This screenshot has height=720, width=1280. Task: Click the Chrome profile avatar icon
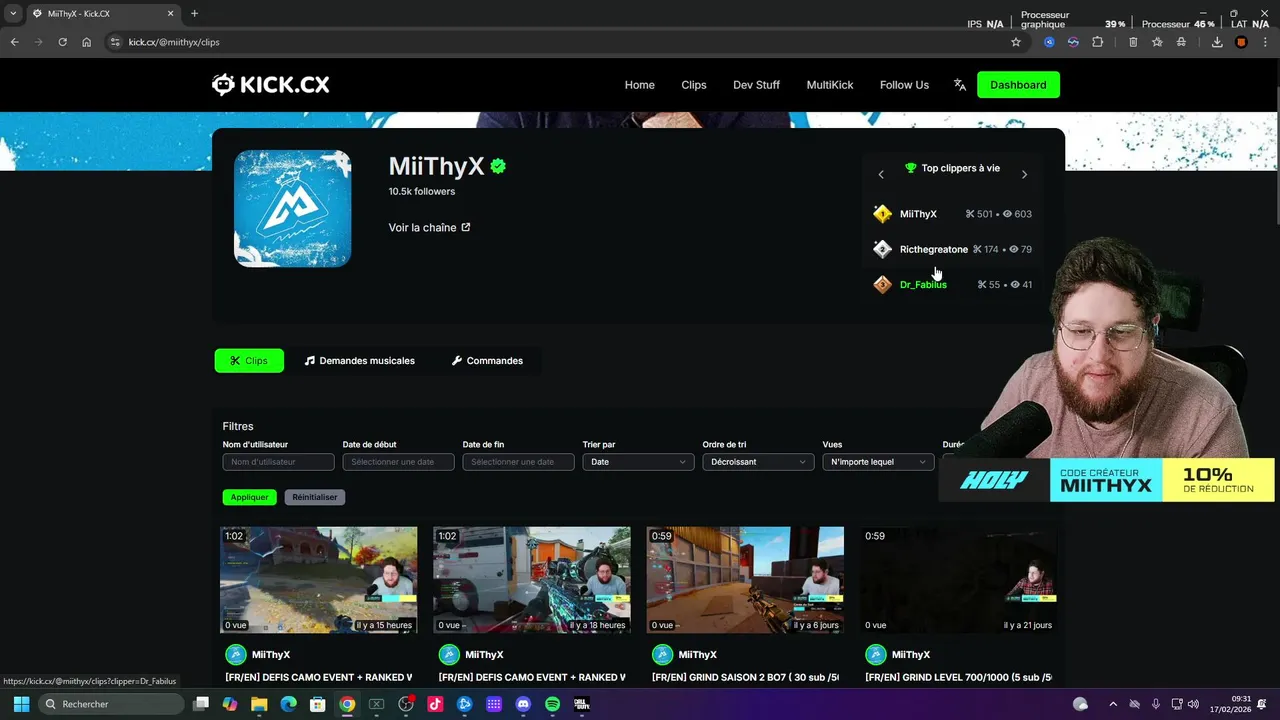[x=1241, y=42]
